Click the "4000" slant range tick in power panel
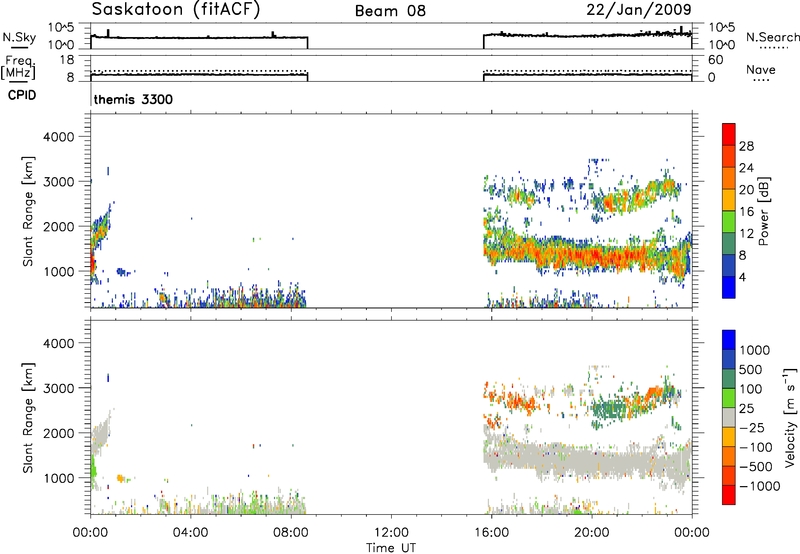Screen dimensions: 800x554 58,137
